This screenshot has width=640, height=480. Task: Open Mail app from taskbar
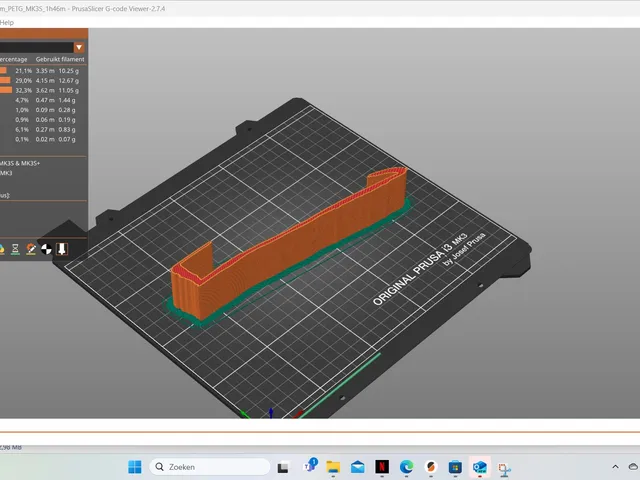pyautogui.click(x=358, y=467)
